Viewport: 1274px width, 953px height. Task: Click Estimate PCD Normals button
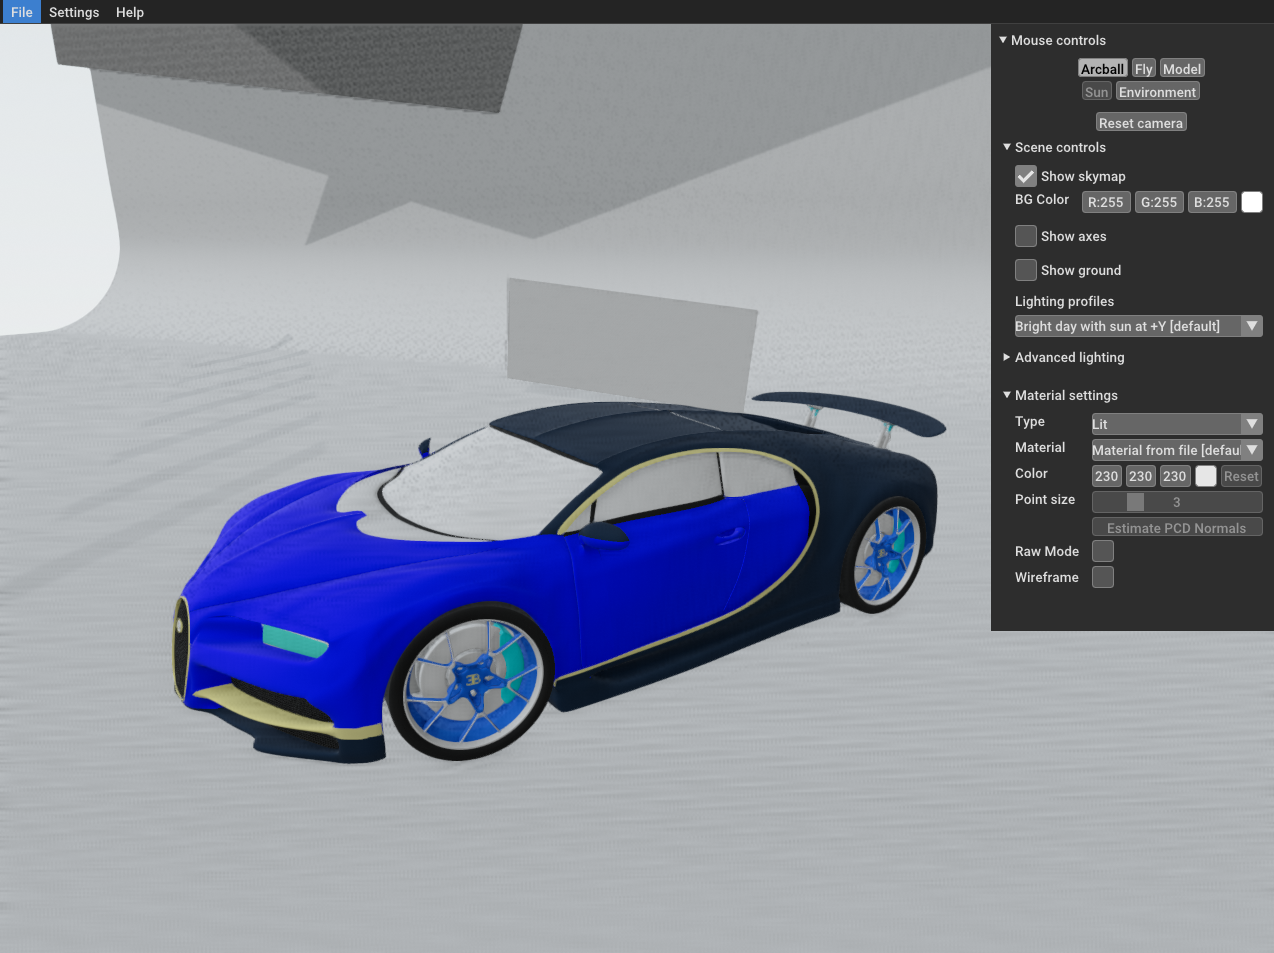coord(1177,527)
